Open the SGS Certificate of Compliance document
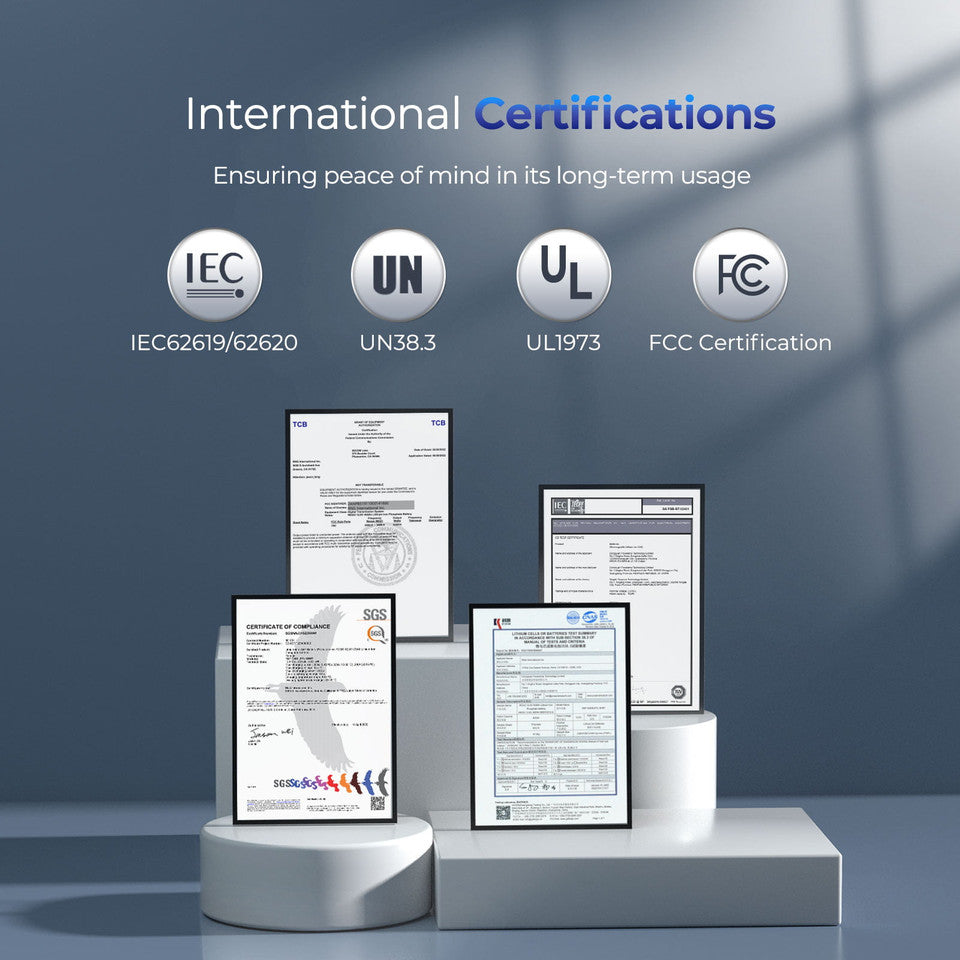This screenshot has width=960, height=960. (x=314, y=709)
